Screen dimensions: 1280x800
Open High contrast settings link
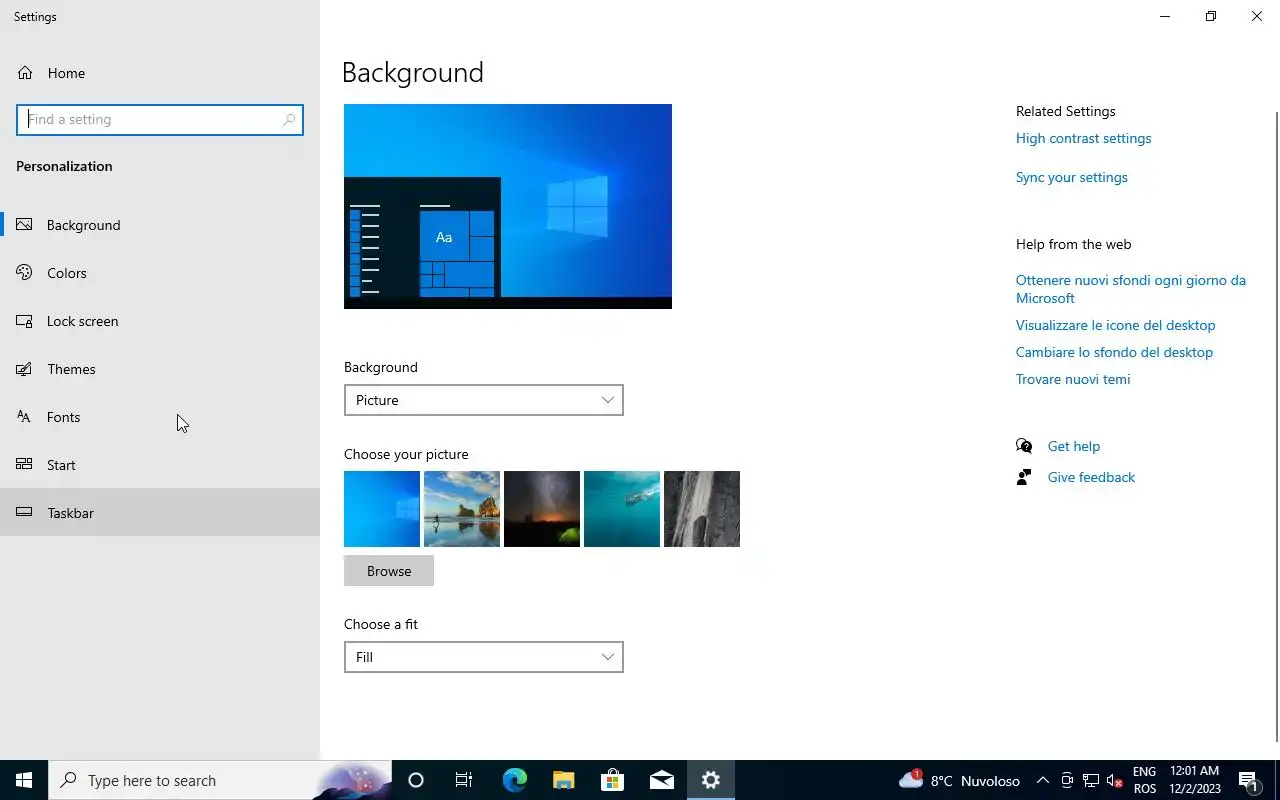pyautogui.click(x=1083, y=138)
